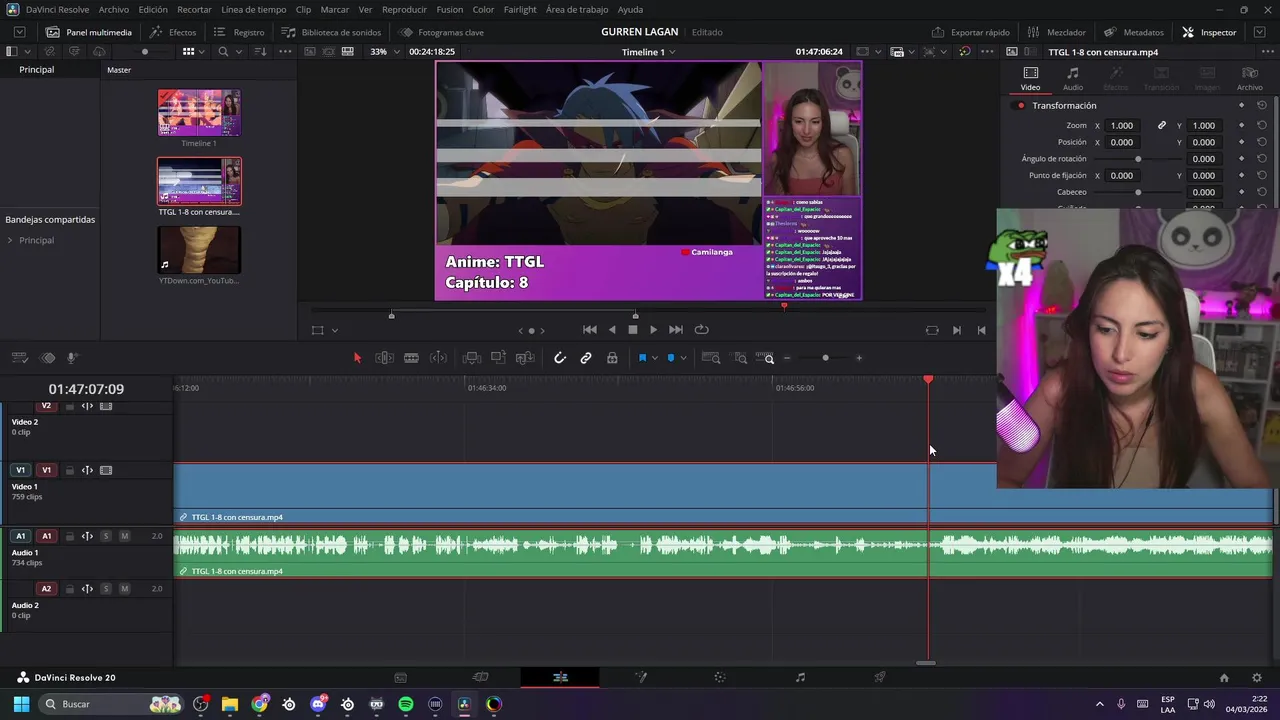
Task: Stop playback with the stop button
Action: (x=632, y=330)
